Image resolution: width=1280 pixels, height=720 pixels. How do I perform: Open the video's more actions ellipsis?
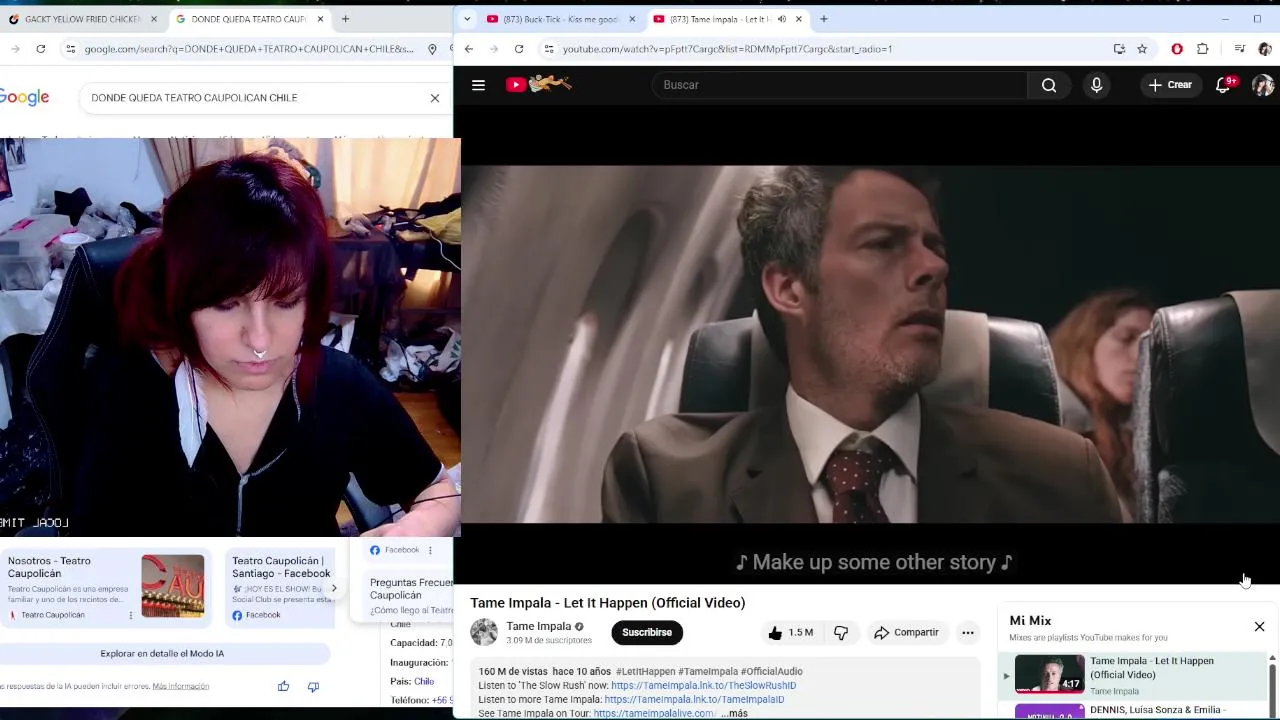[967, 632]
